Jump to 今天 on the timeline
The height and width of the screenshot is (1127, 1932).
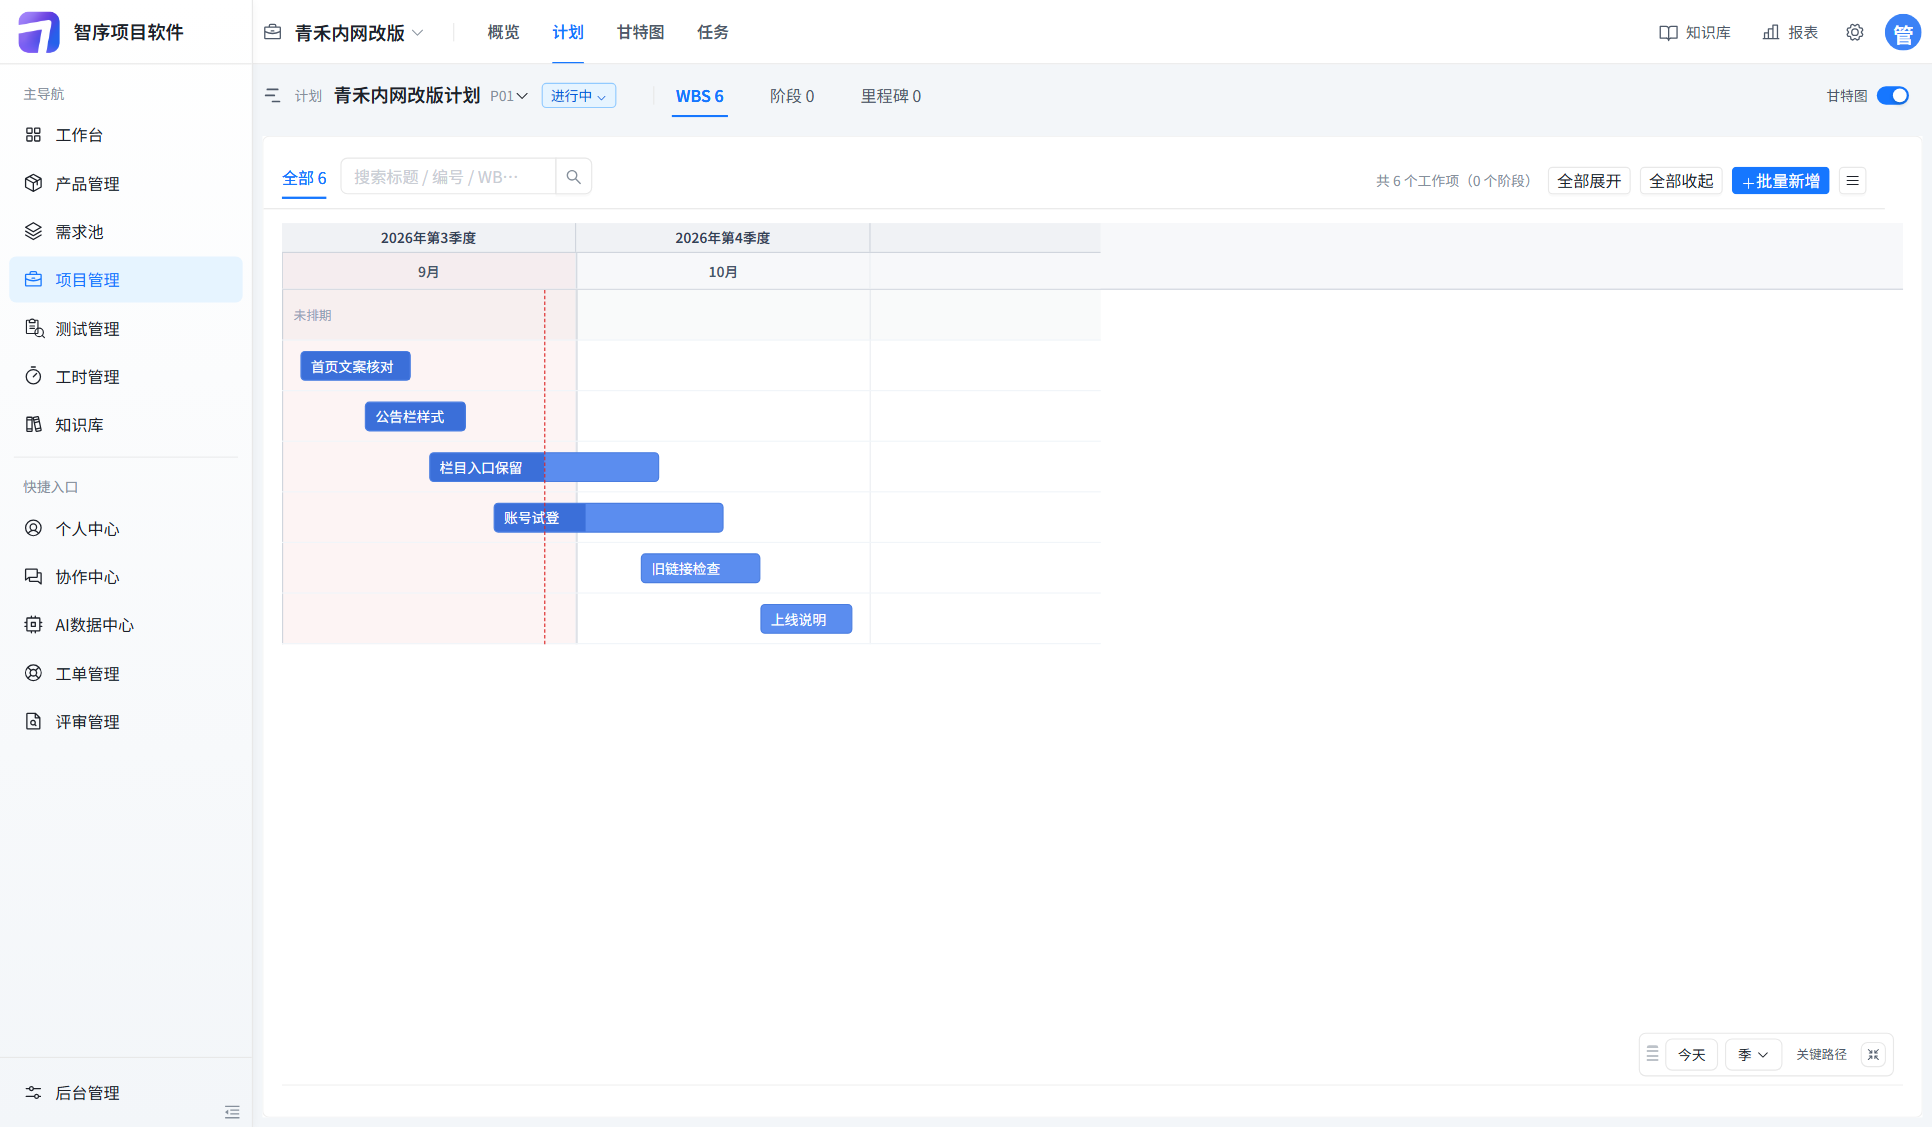pos(1692,1055)
